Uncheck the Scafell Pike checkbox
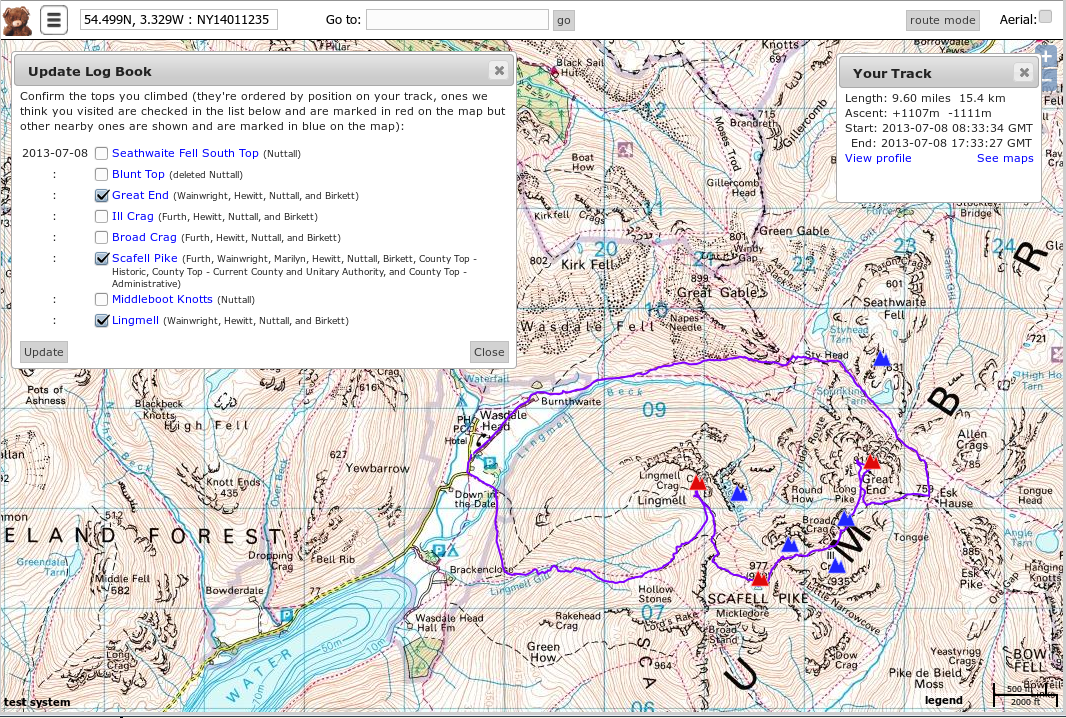The height and width of the screenshot is (718, 1066). point(101,259)
